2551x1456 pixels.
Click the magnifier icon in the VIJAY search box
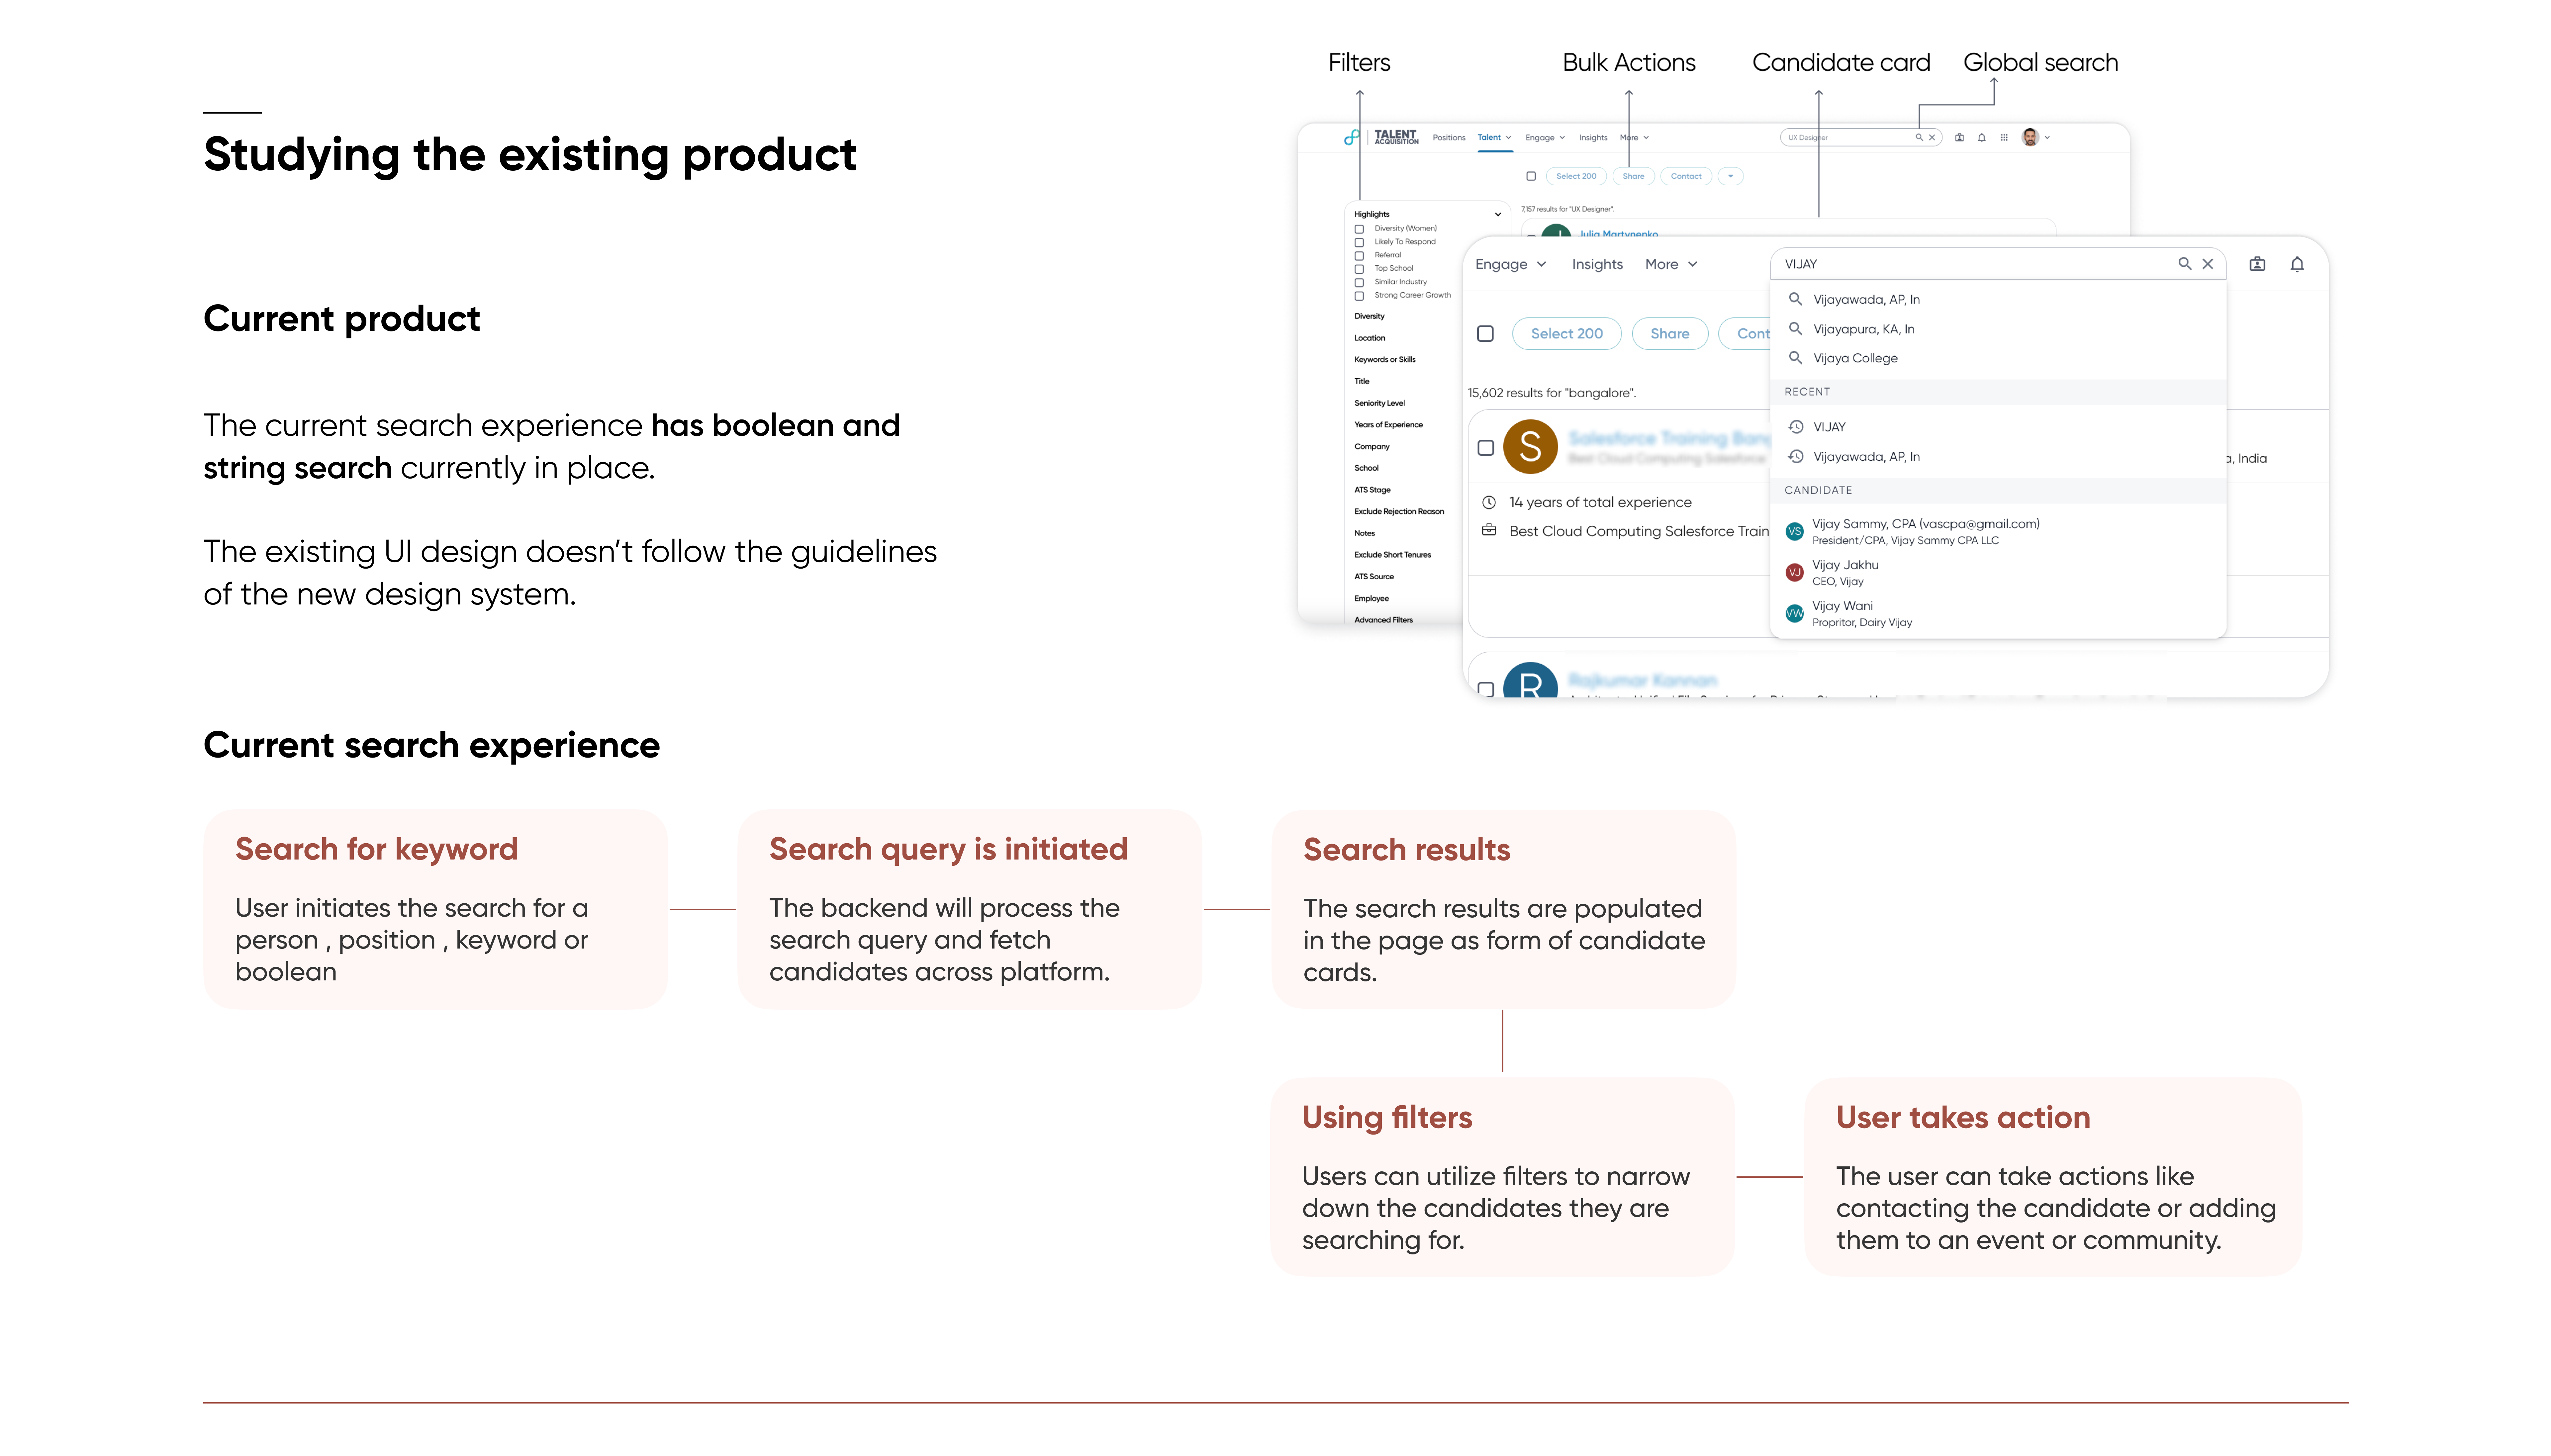coord(2184,264)
